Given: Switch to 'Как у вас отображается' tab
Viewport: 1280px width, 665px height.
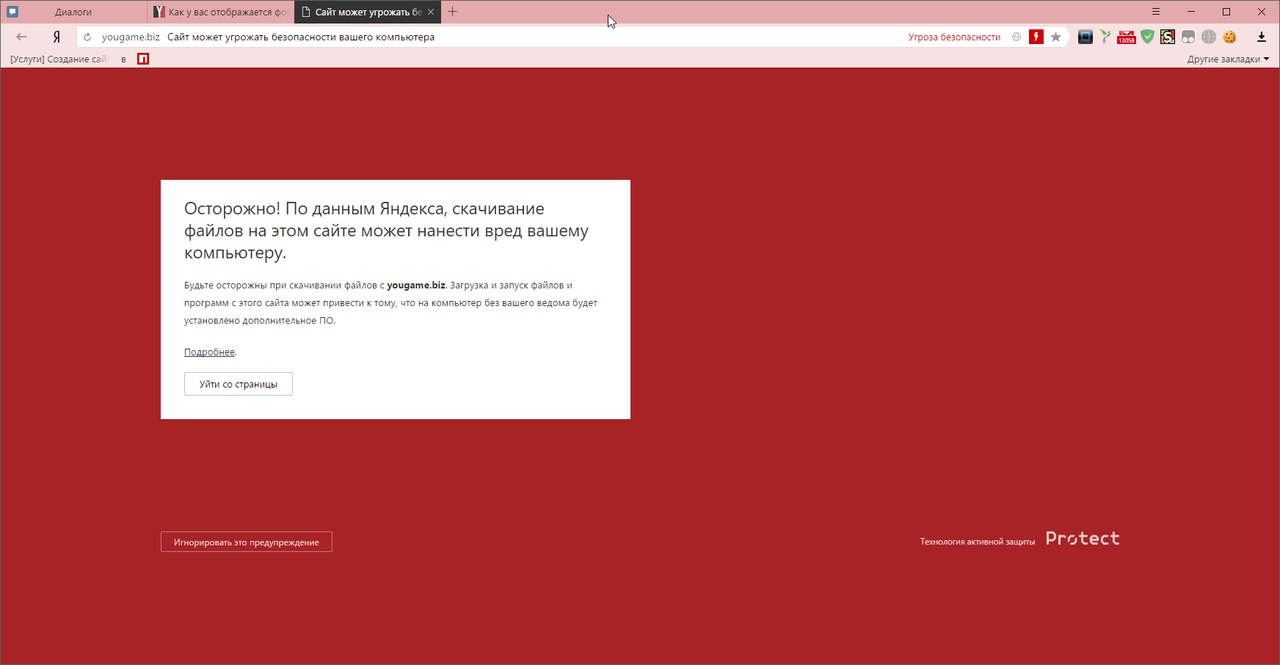Looking at the screenshot, I should [x=220, y=12].
